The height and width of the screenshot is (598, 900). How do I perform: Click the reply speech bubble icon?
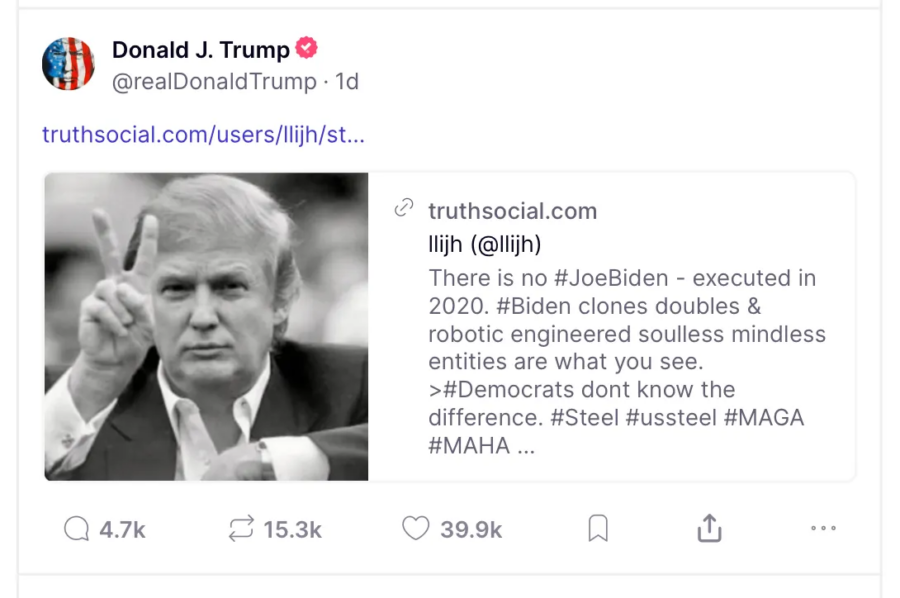pos(76,529)
